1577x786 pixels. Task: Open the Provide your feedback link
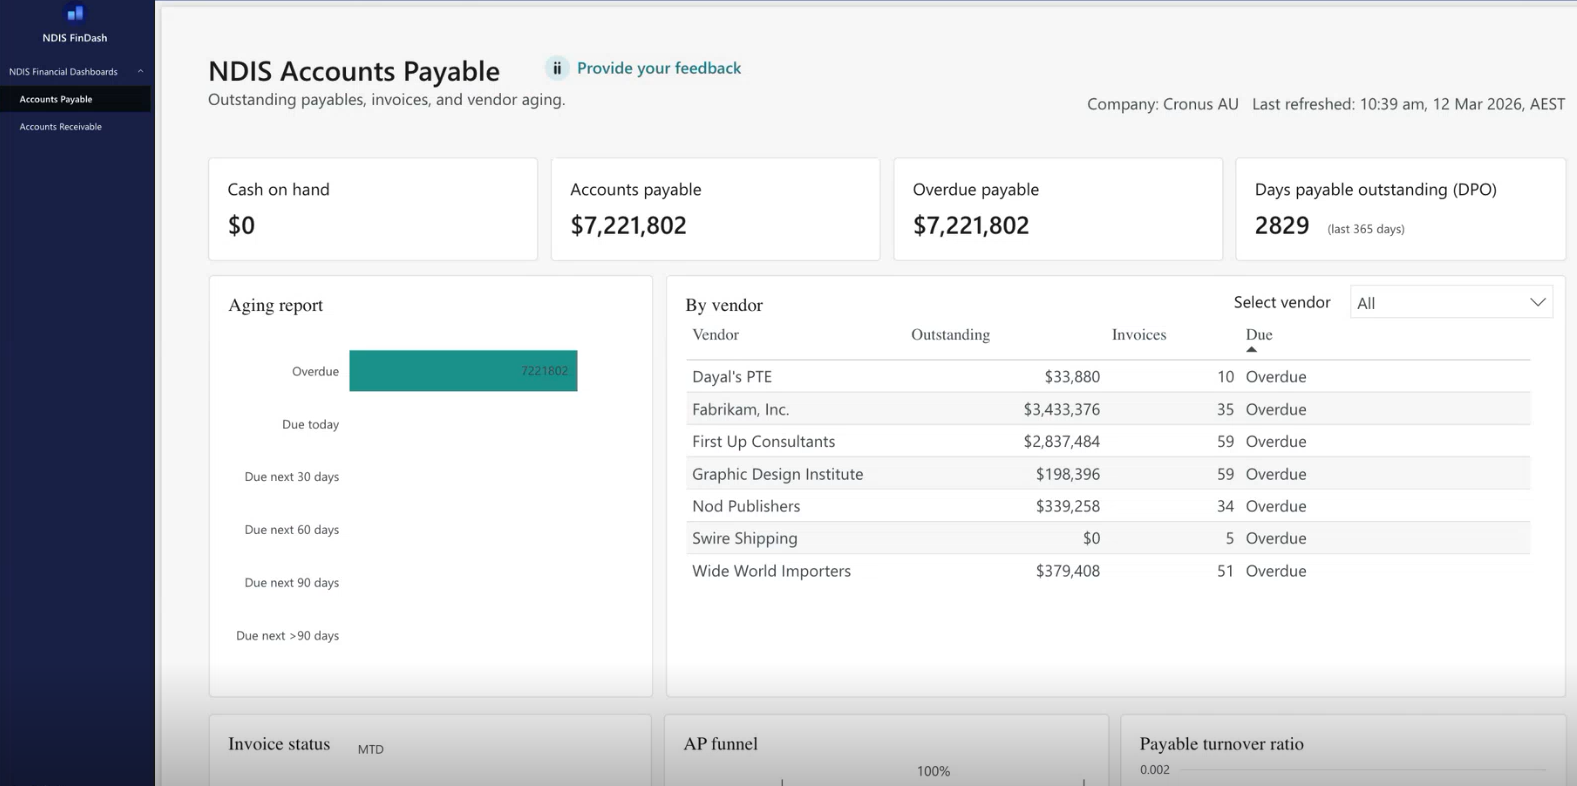(659, 68)
